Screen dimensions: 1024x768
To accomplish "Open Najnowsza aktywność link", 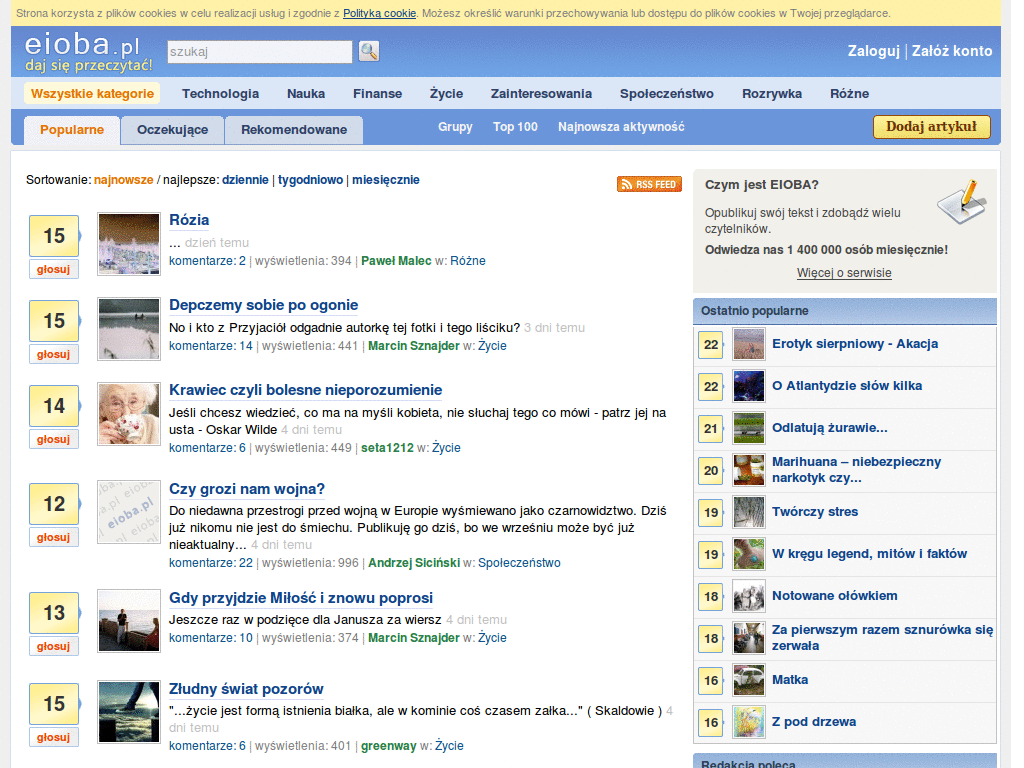I will tap(621, 127).
